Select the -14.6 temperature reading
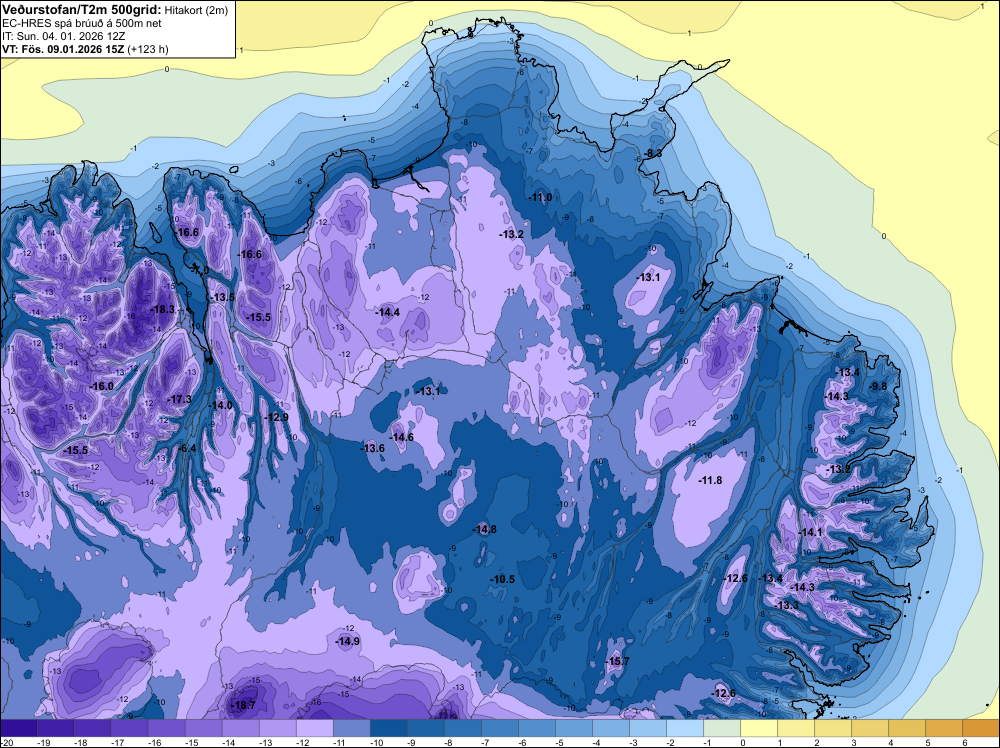 point(402,437)
